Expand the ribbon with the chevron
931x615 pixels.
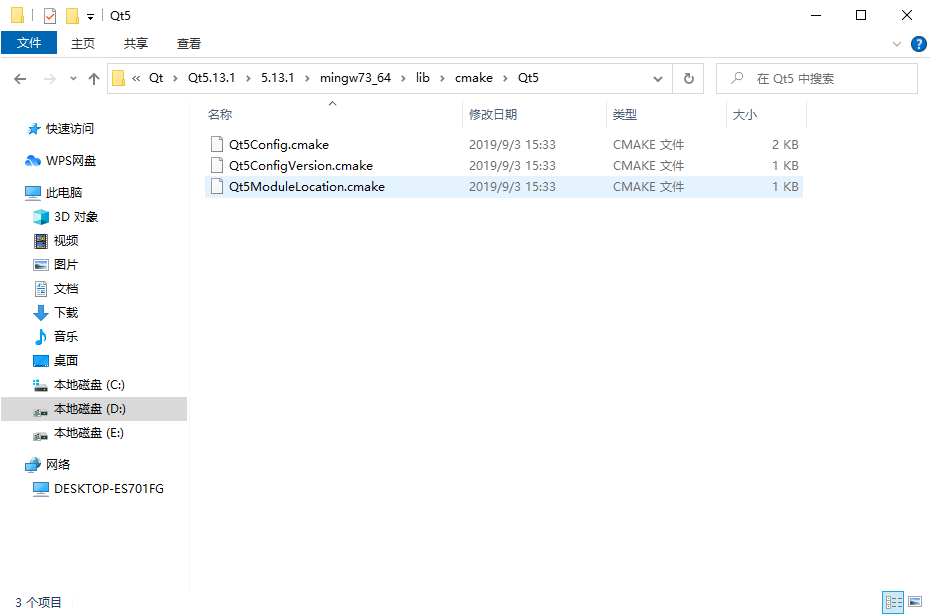click(897, 44)
